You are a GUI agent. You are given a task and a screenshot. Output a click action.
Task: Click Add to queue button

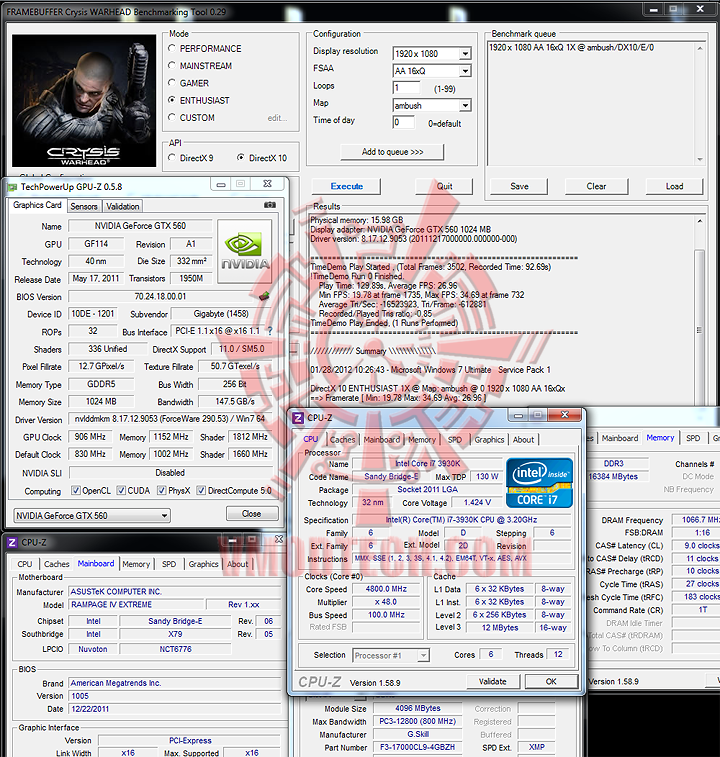392,152
